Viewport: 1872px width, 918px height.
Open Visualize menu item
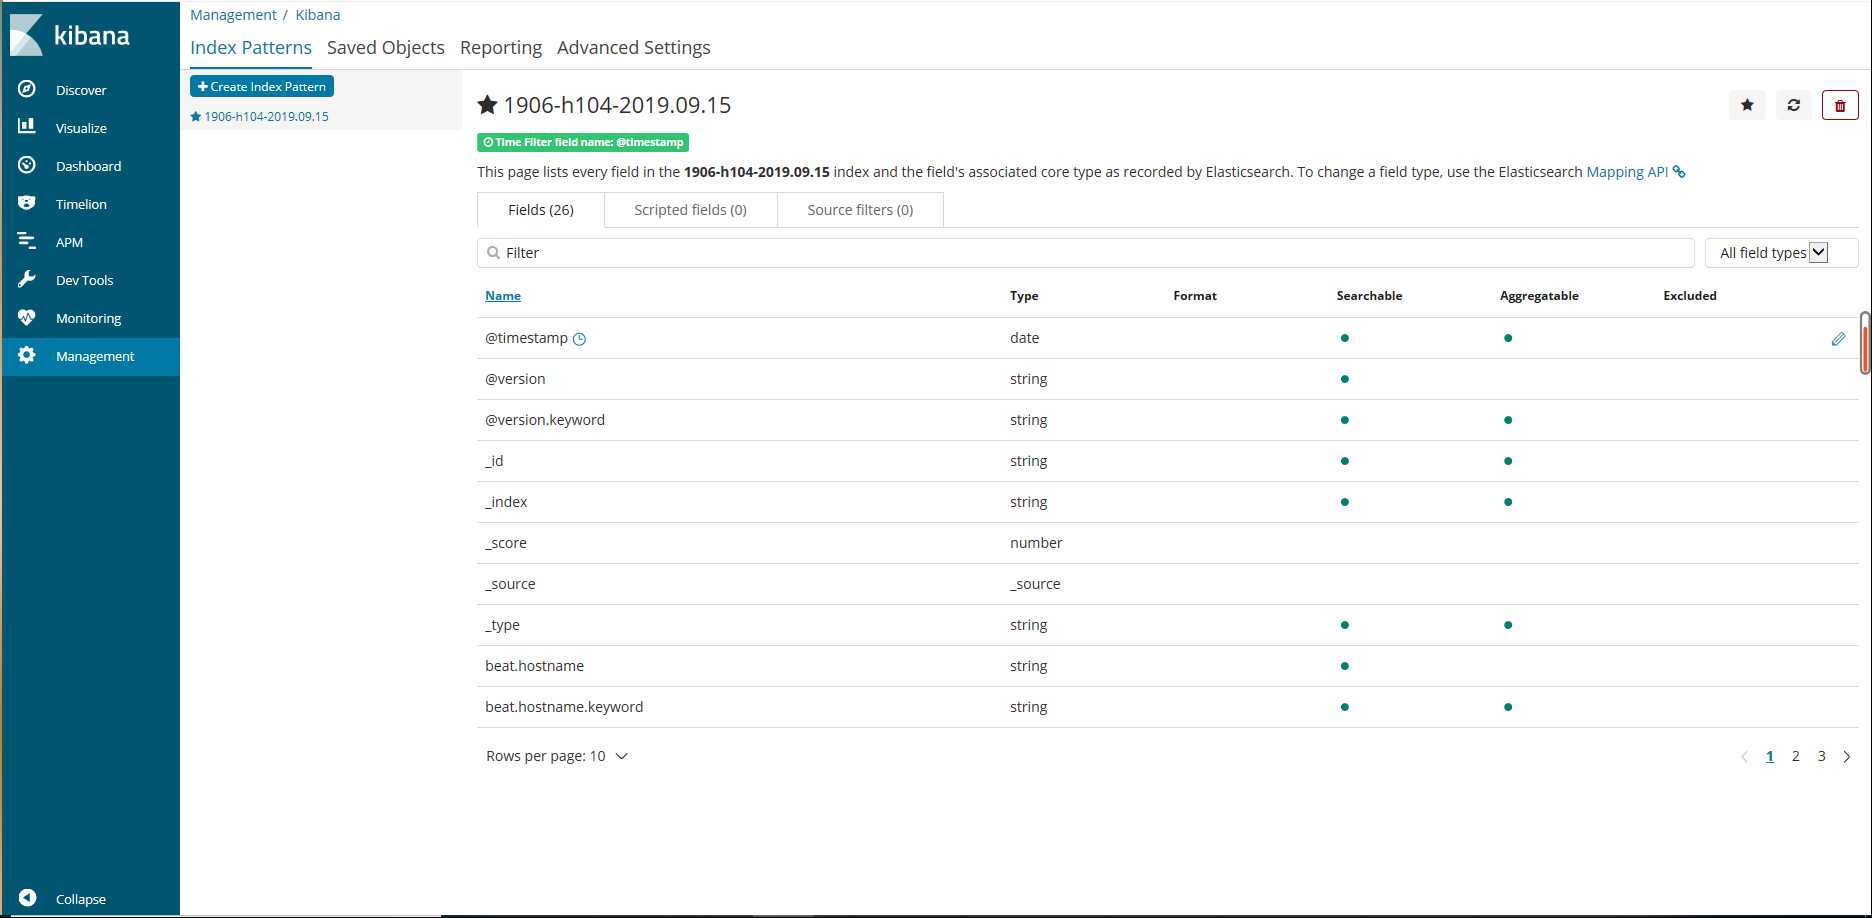[81, 128]
